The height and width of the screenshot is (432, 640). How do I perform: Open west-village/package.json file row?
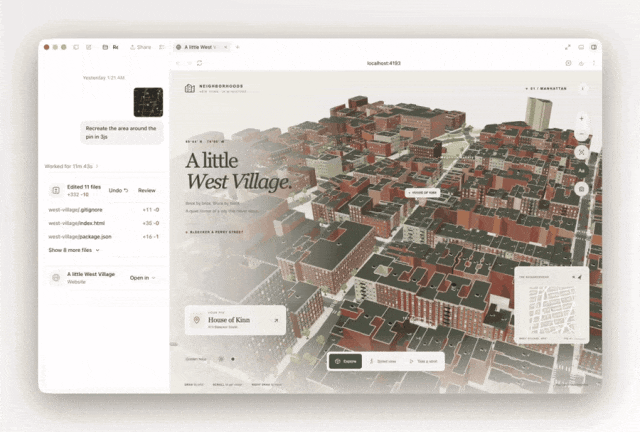click(104, 237)
